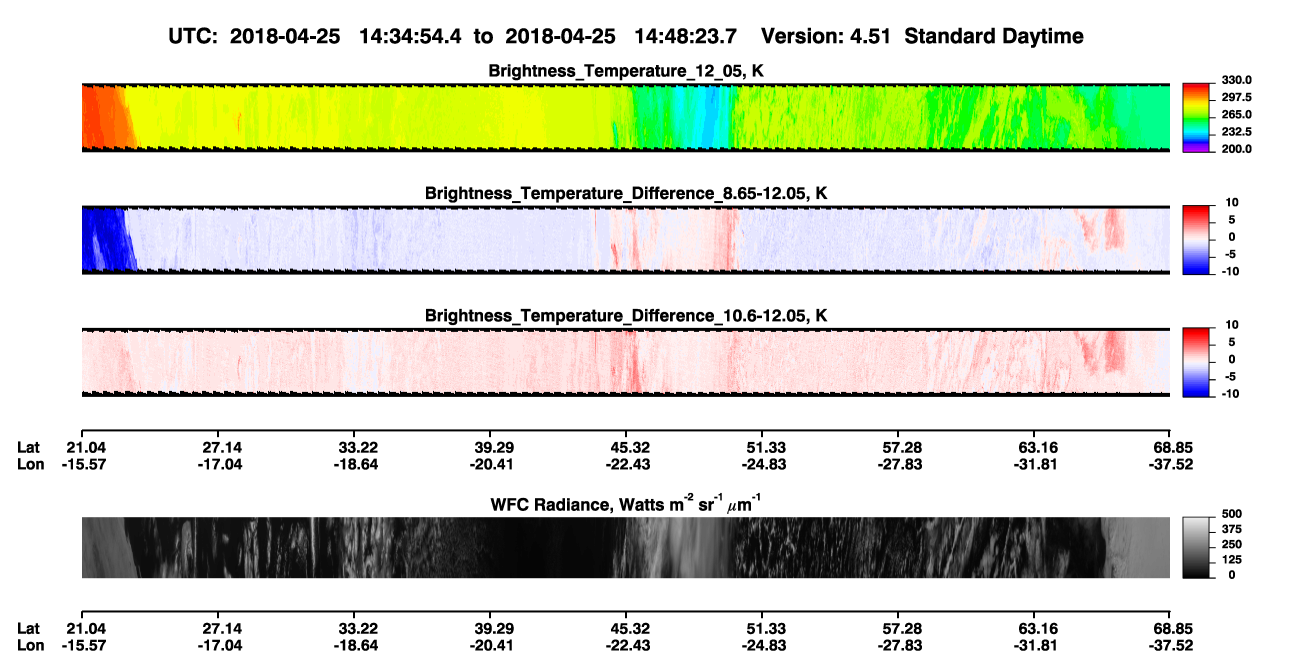
Task: Click the Brightness_Temperature_Difference_10.6-12.05, K title
Action: (x=626, y=316)
